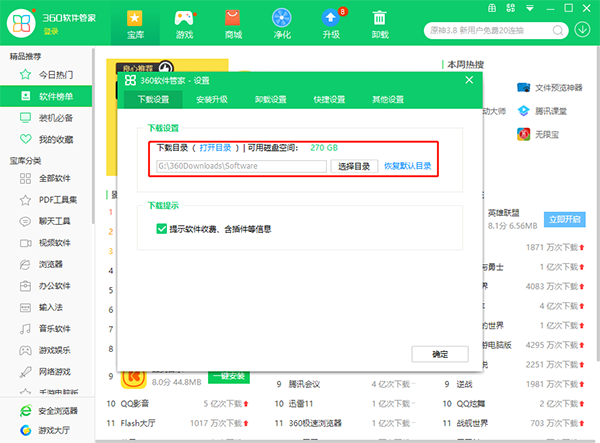This screenshot has width=600, height=443.
Task: Switch to the 卸载设置 settings tab
Action: pyautogui.click(x=270, y=100)
